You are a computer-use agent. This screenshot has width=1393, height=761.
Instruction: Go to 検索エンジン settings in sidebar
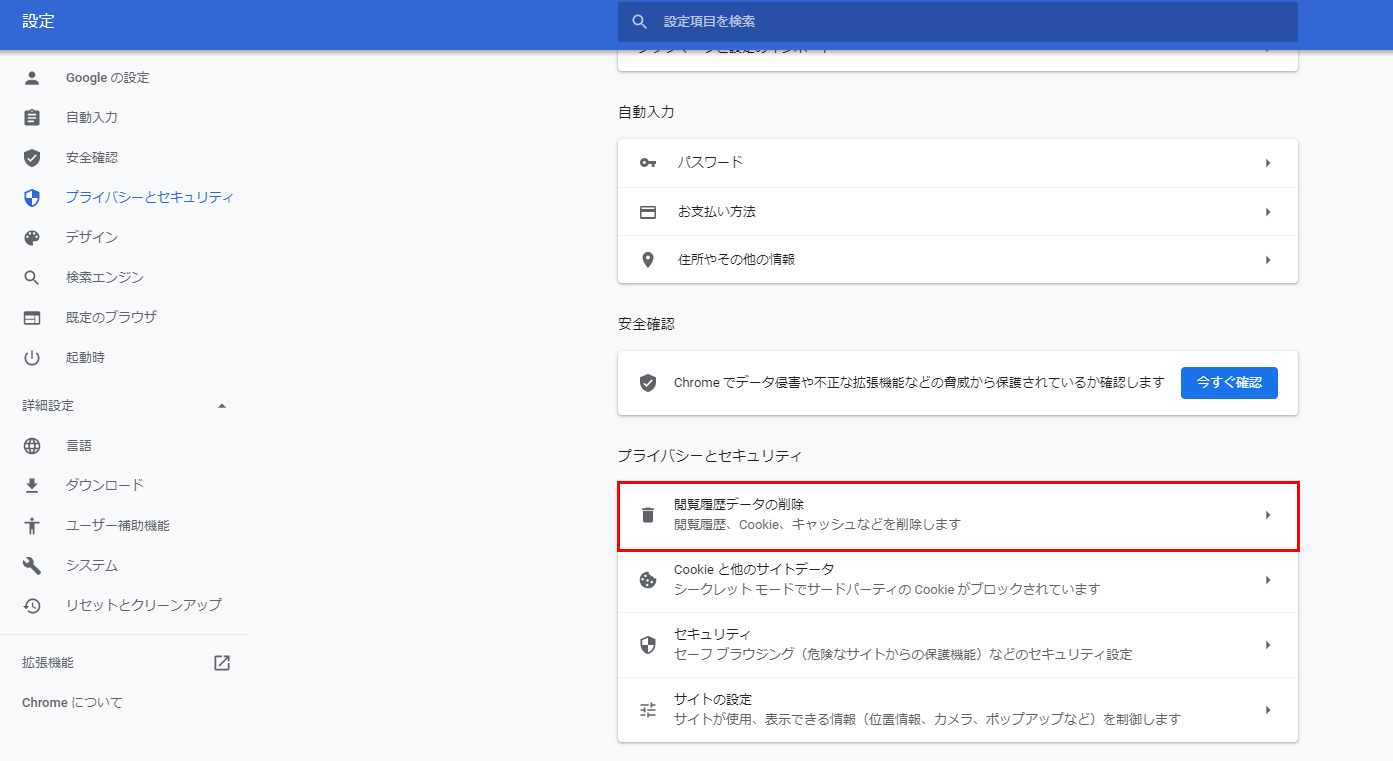[x=105, y=278]
